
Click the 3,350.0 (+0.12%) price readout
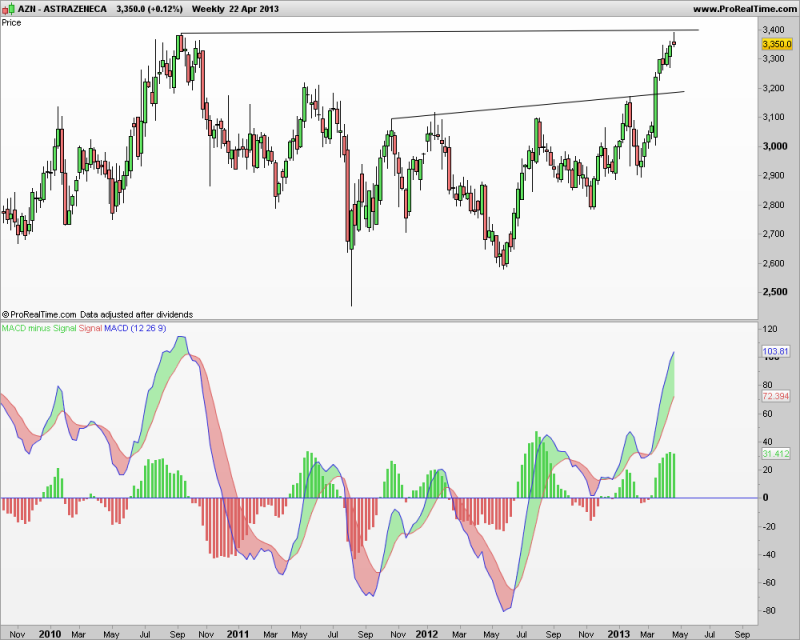(149, 9)
